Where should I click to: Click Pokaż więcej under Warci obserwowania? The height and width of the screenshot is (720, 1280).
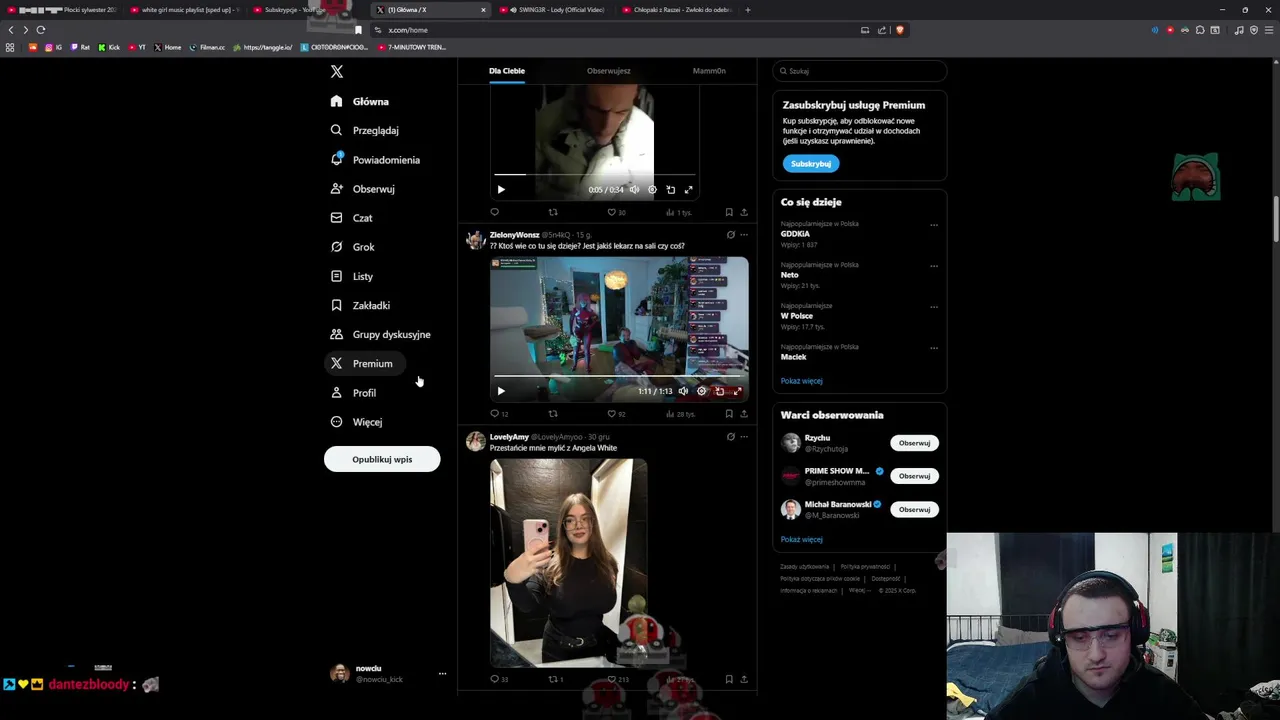tap(802, 540)
